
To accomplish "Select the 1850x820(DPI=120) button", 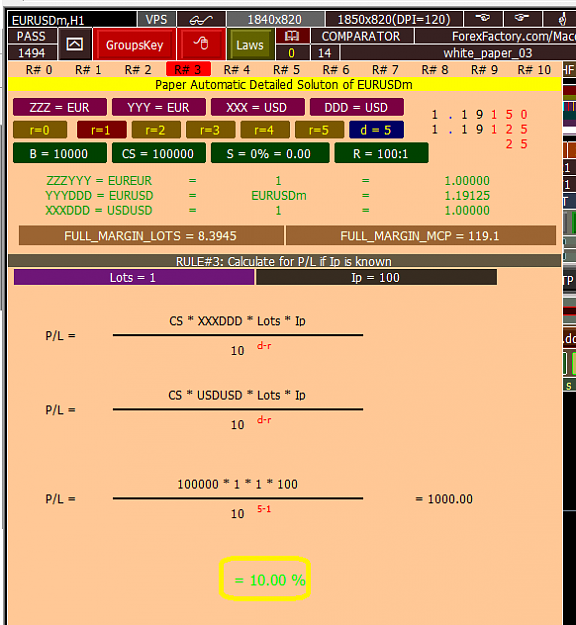I will (x=394, y=19).
